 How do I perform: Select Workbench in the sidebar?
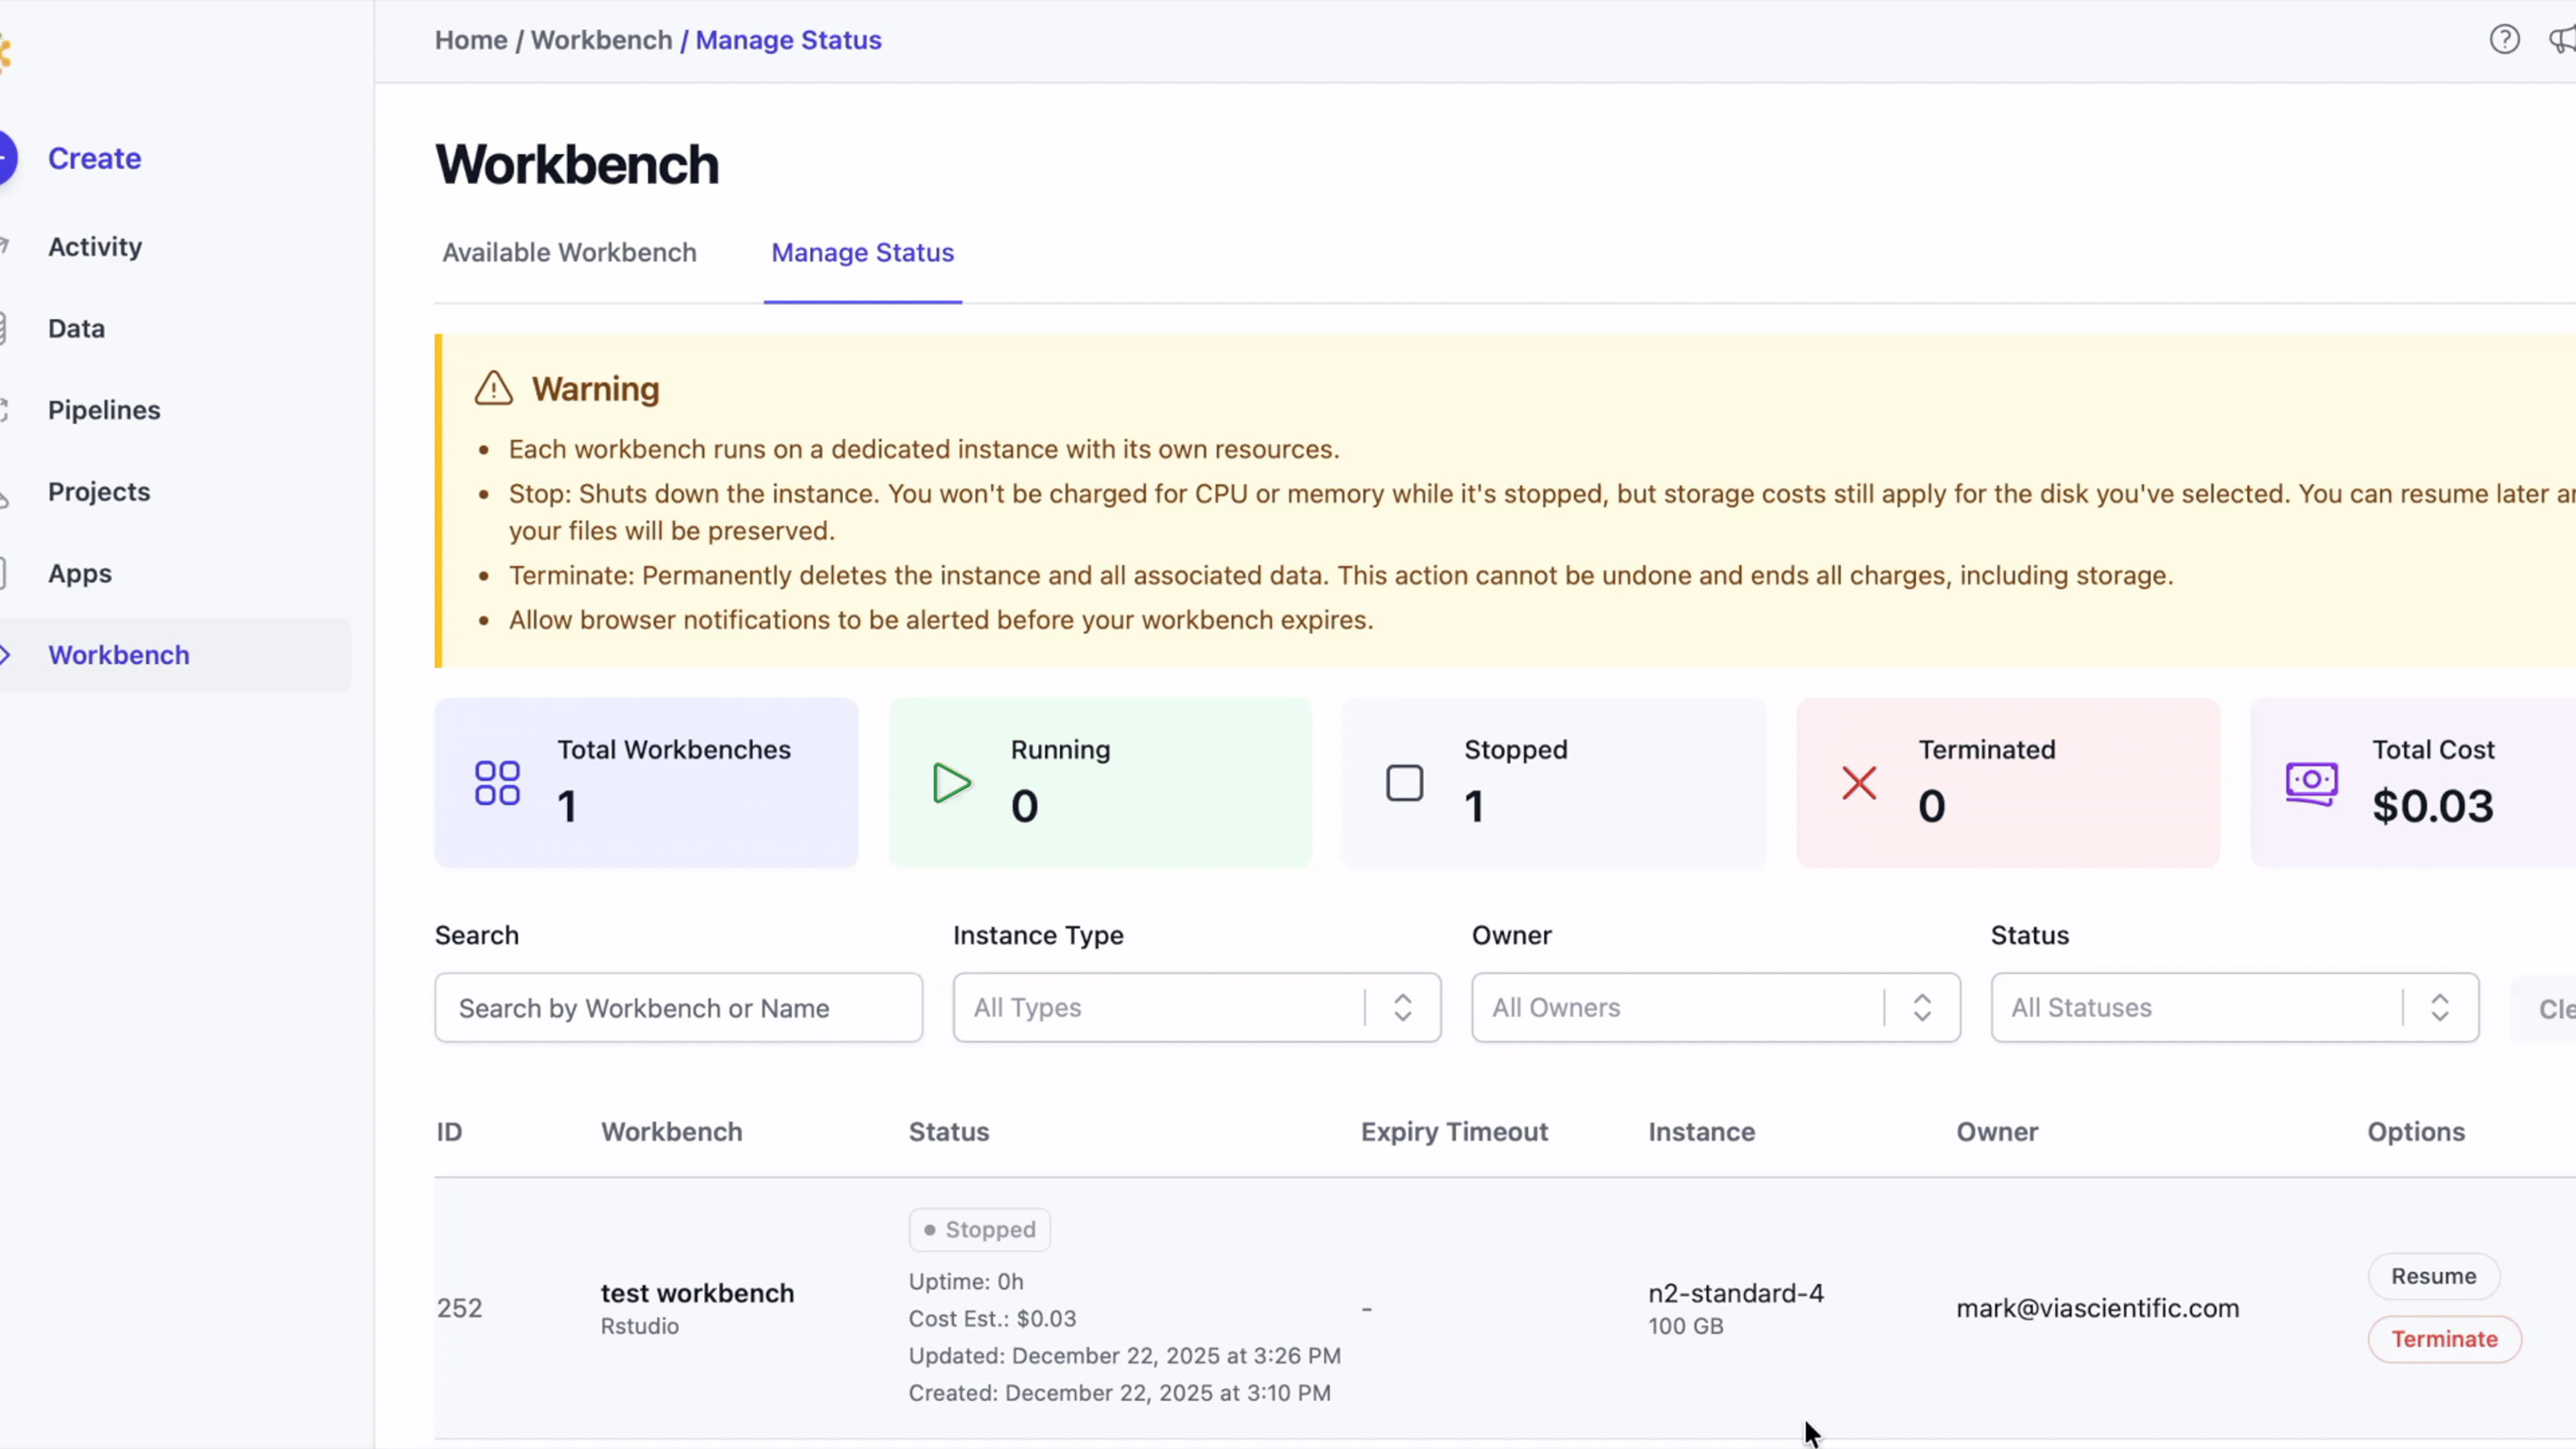[x=119, y=655]
